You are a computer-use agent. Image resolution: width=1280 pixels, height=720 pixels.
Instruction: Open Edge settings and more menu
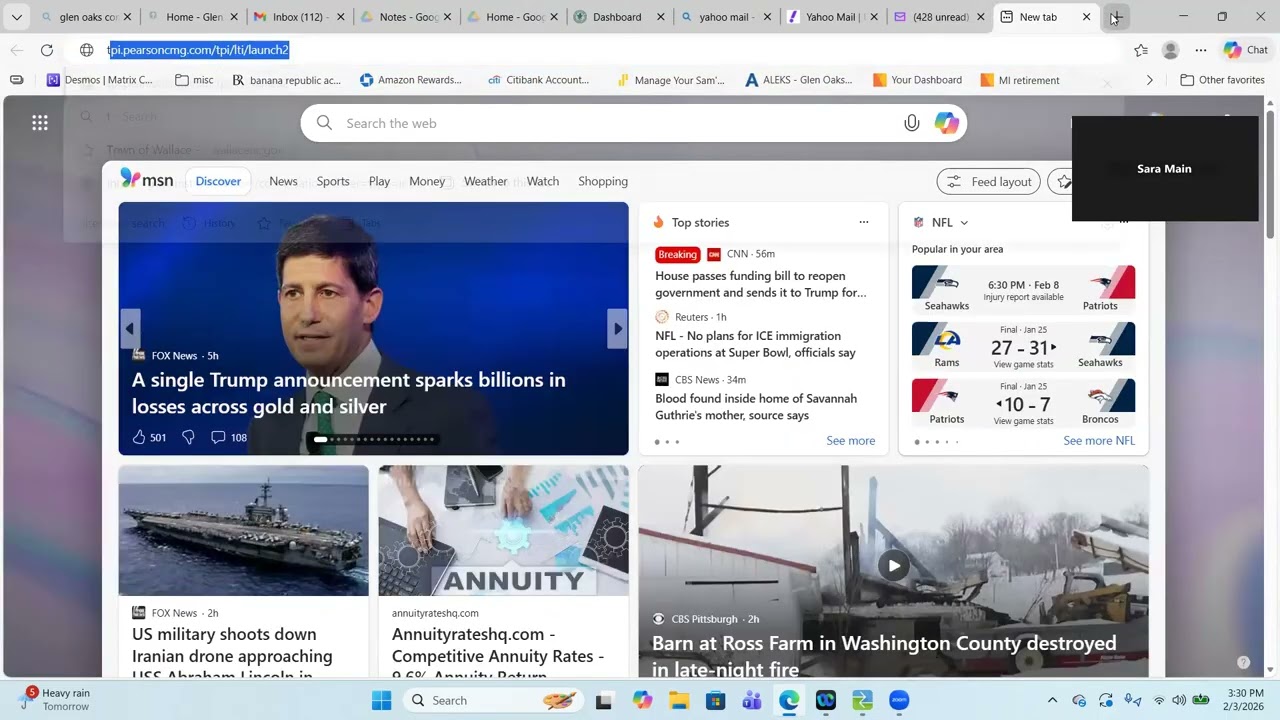coord(1200,50)
